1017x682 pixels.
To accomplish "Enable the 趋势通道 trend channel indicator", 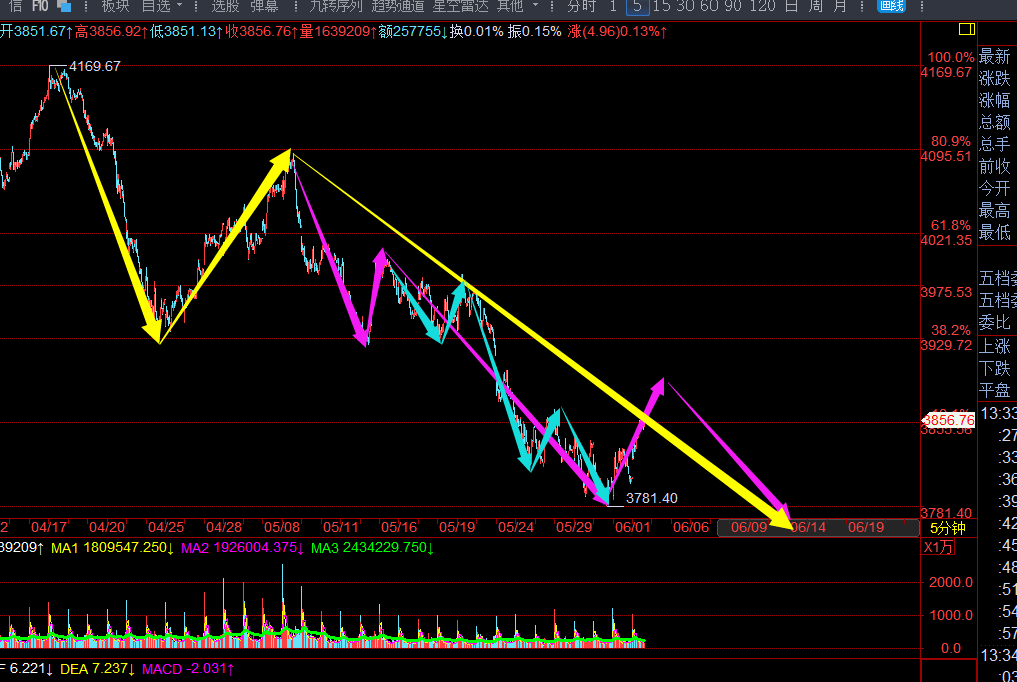I will [x=398, y=6].
